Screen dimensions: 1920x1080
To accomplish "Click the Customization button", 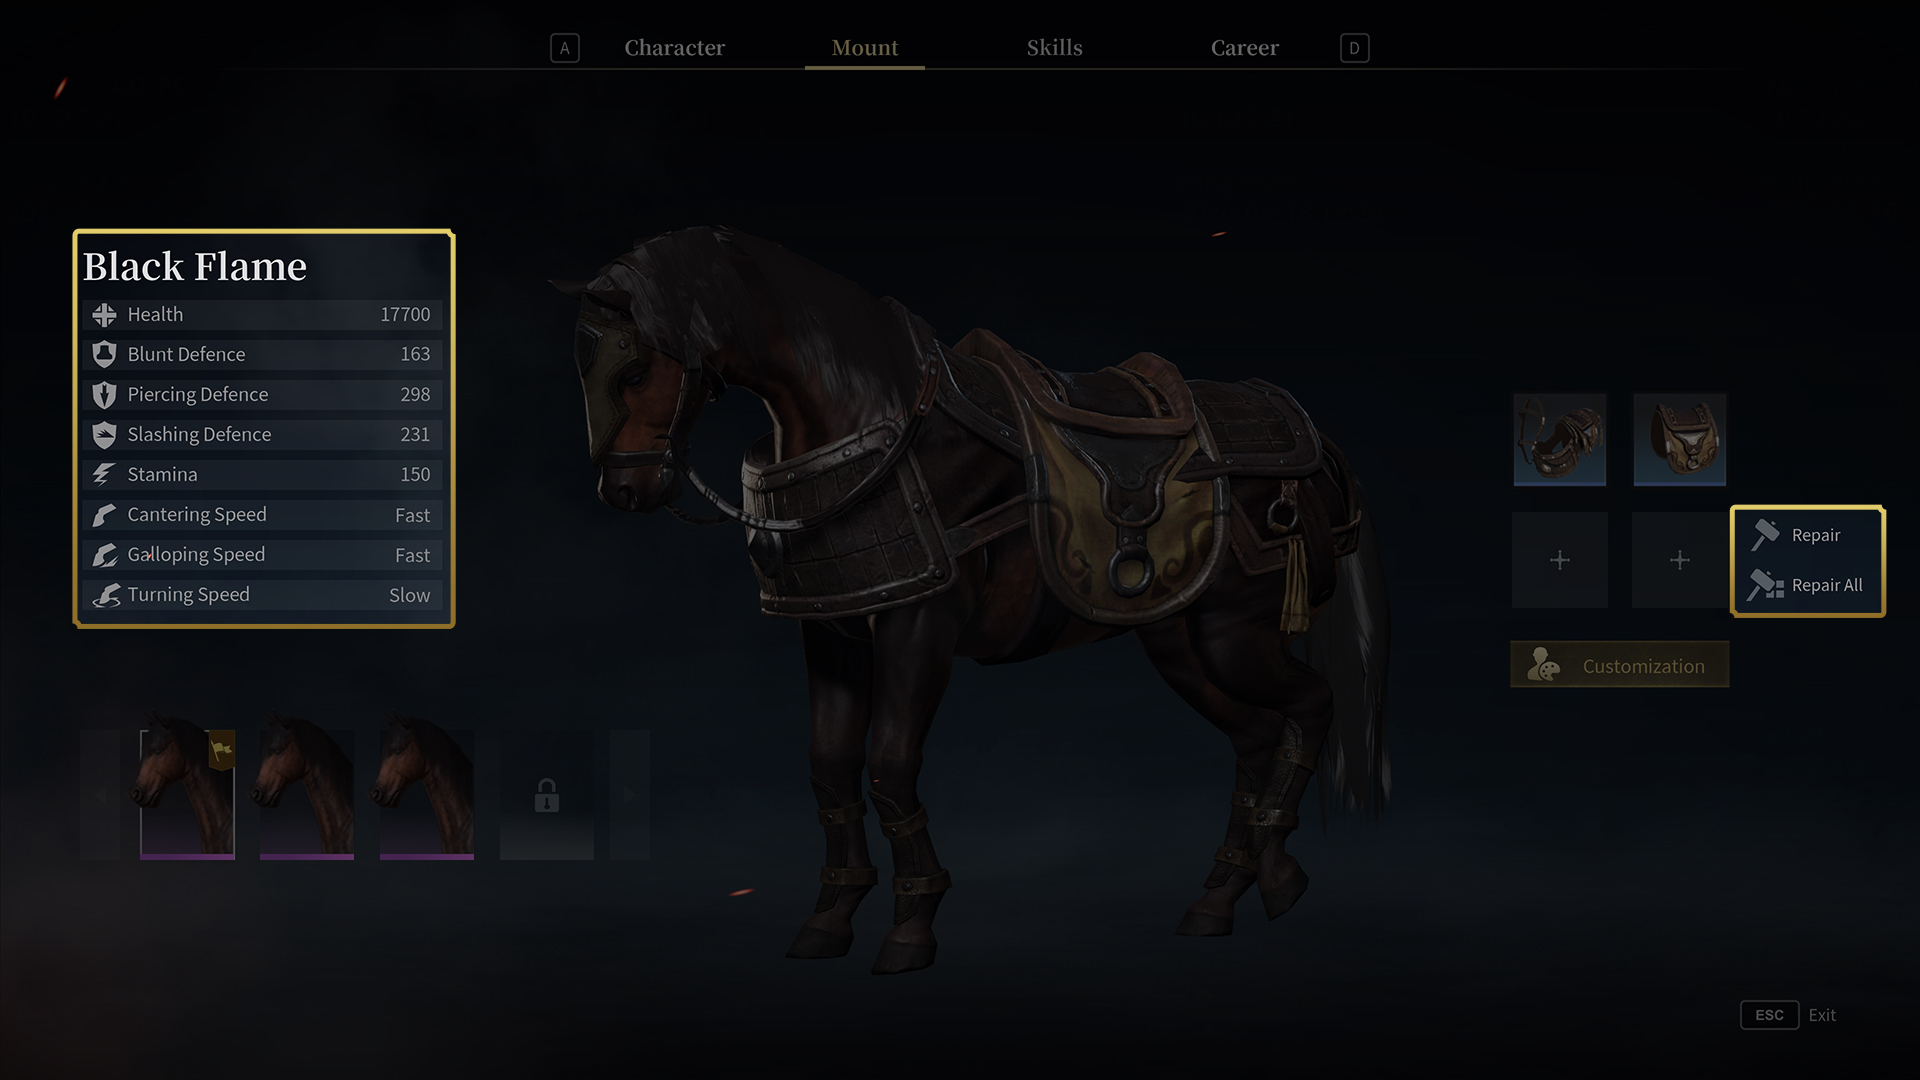I will tap(1619, 665).
